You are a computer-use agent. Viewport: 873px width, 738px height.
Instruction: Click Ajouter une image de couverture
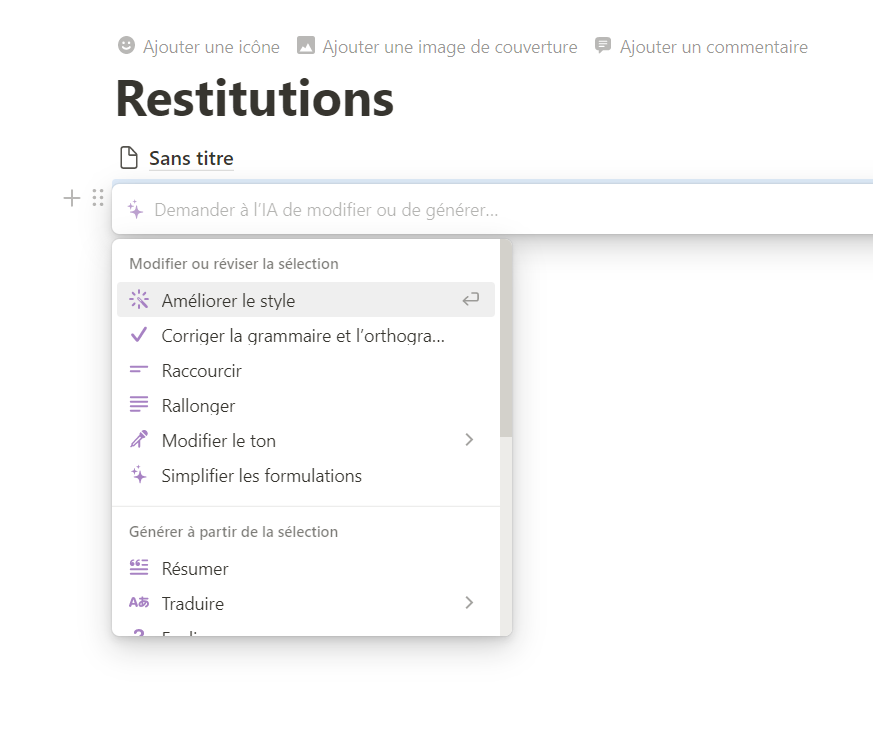tap(438, 46)
